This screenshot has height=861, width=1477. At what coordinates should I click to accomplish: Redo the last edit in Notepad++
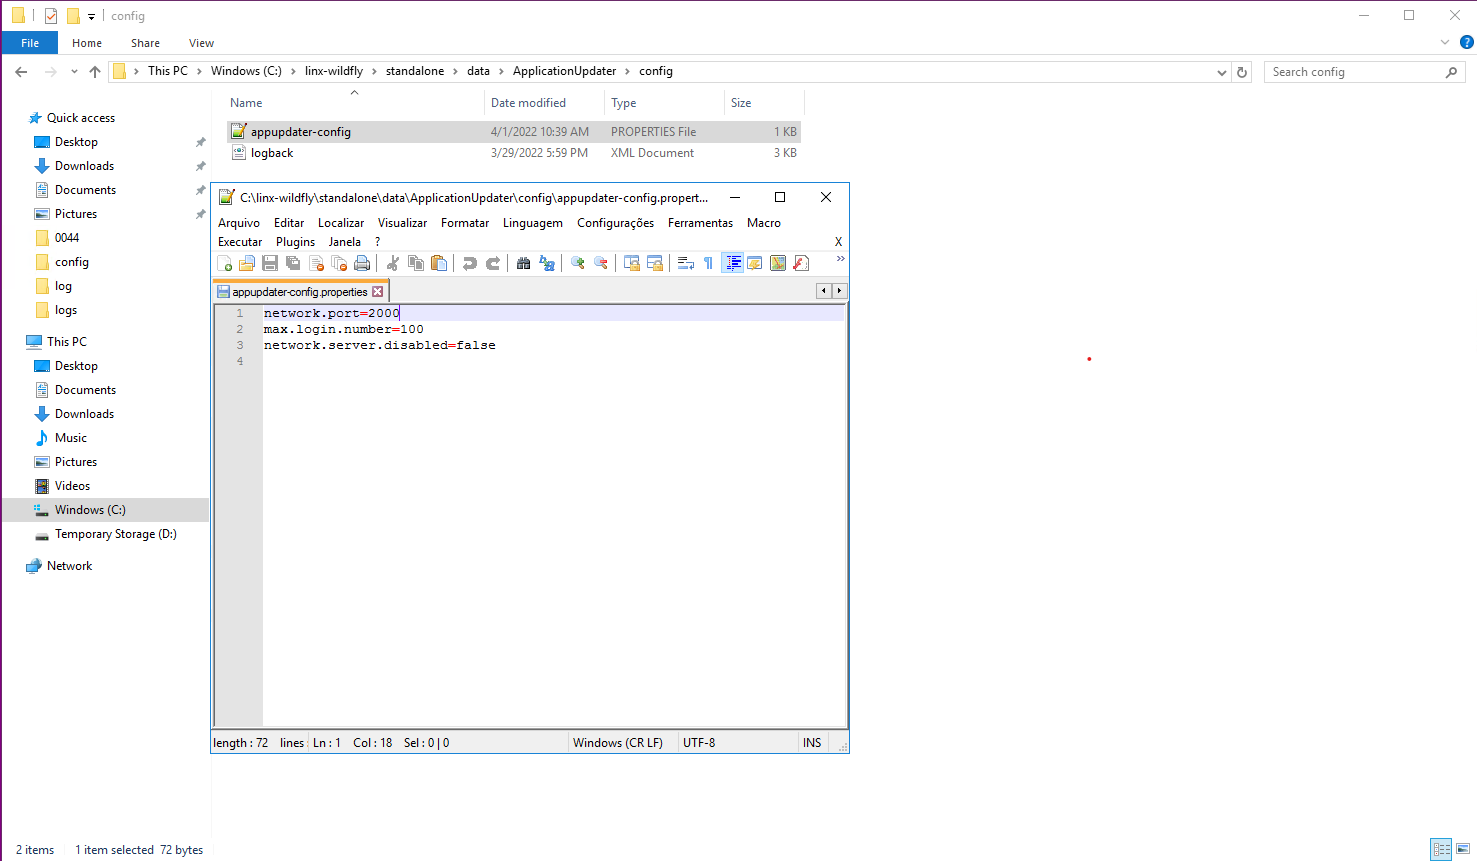[493, 263]
